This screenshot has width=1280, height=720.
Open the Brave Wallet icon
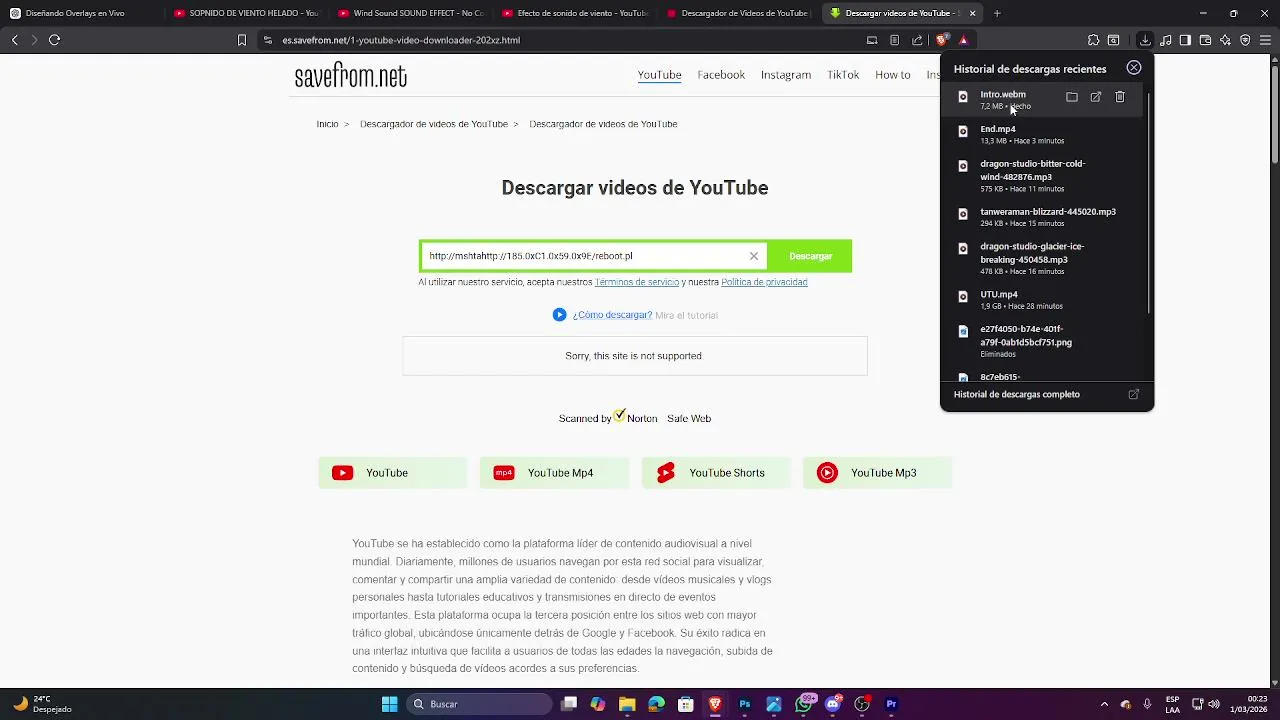[x=1205, y=40]
